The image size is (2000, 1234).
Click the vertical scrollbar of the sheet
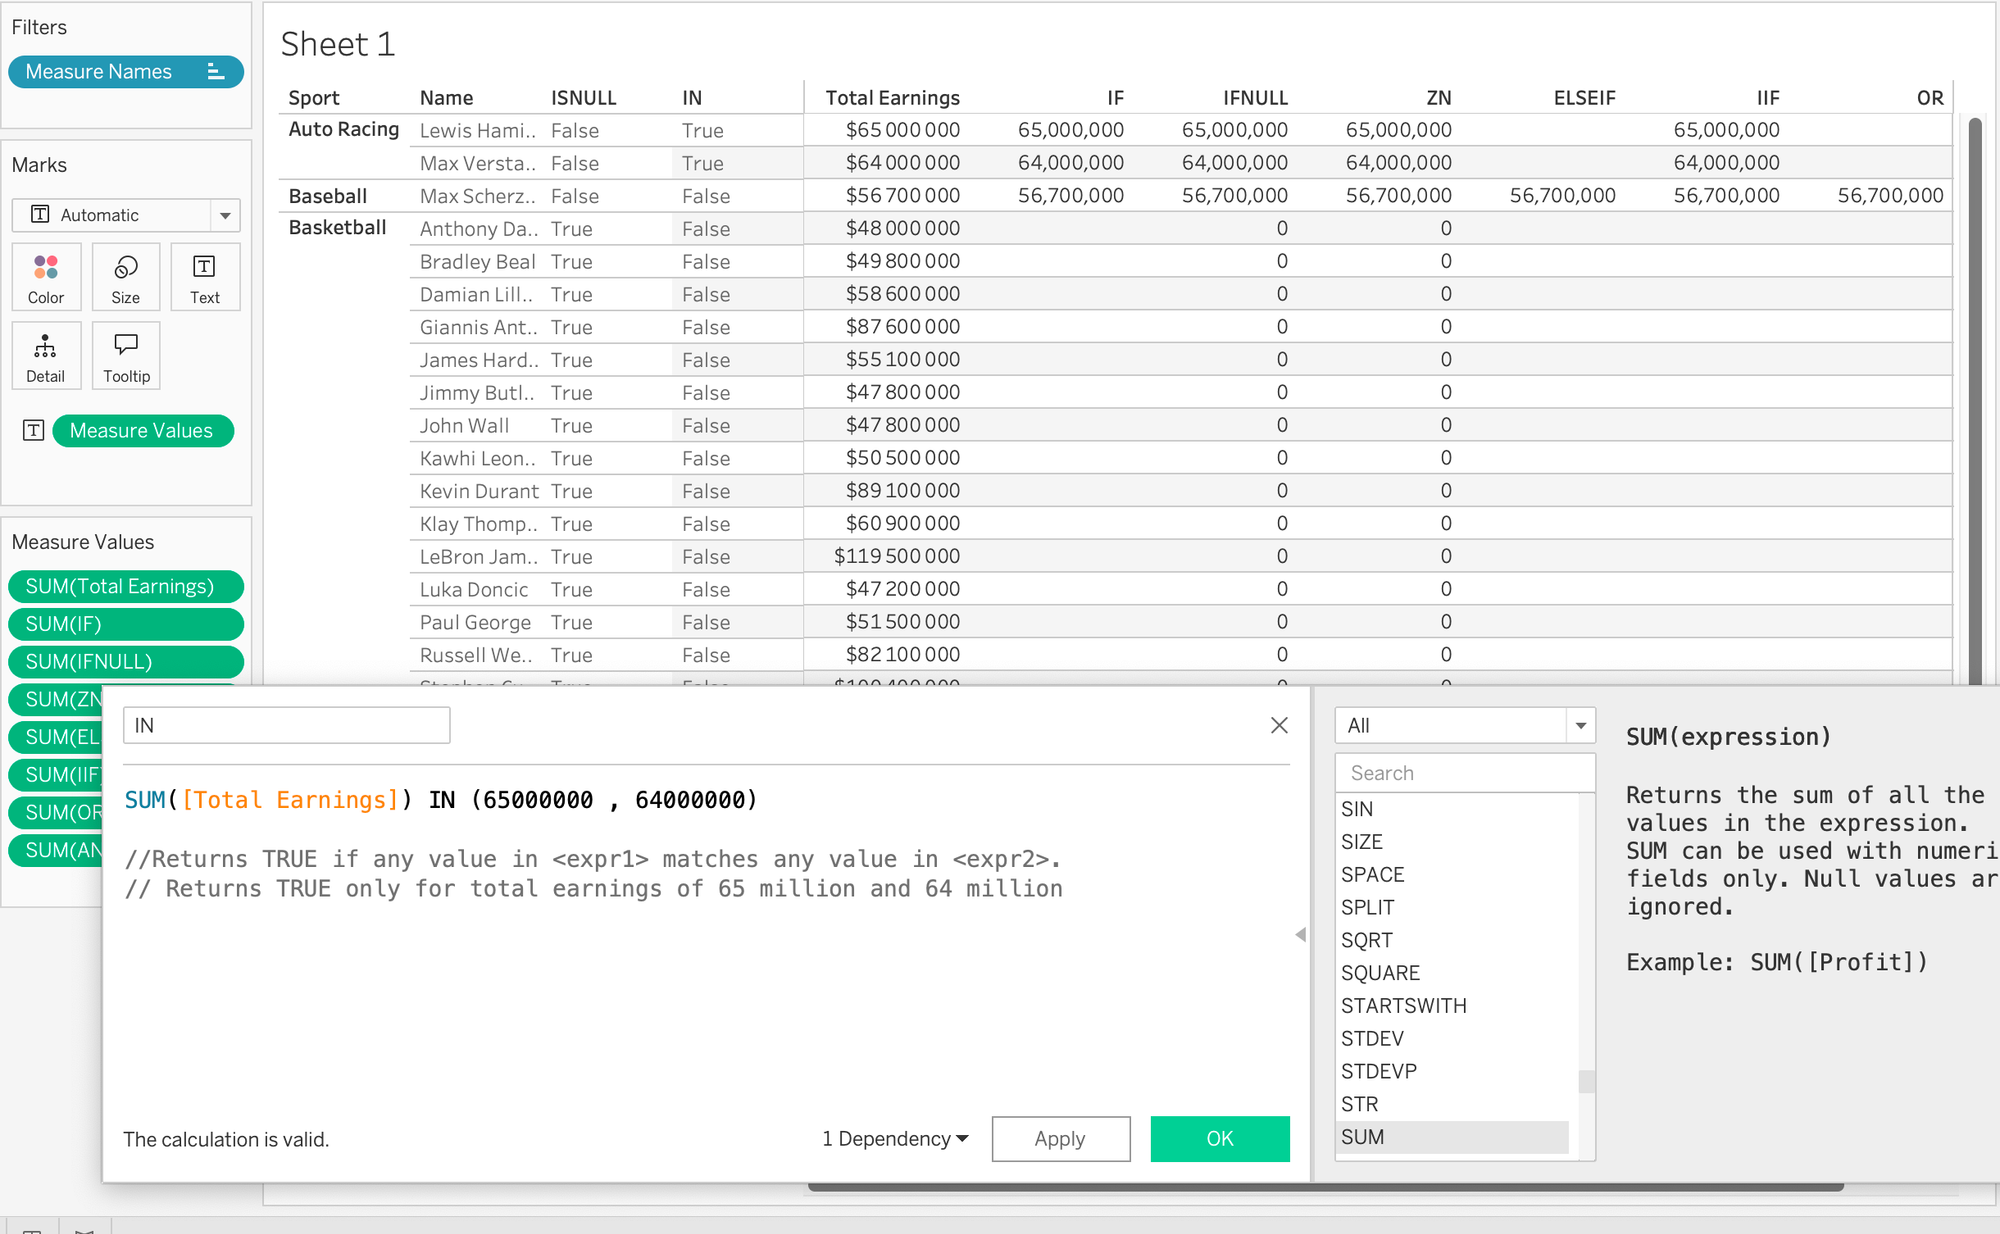[1974, 400]
